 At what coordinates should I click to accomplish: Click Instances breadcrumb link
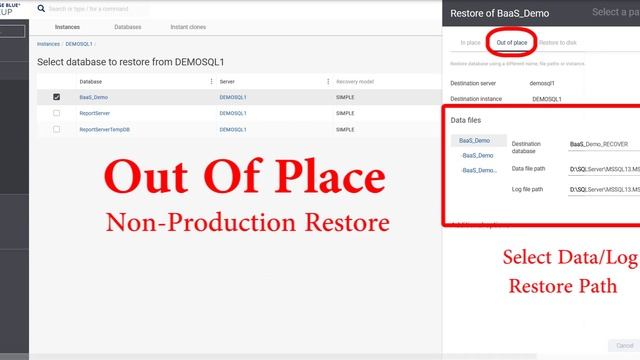[x=48, y=44]
